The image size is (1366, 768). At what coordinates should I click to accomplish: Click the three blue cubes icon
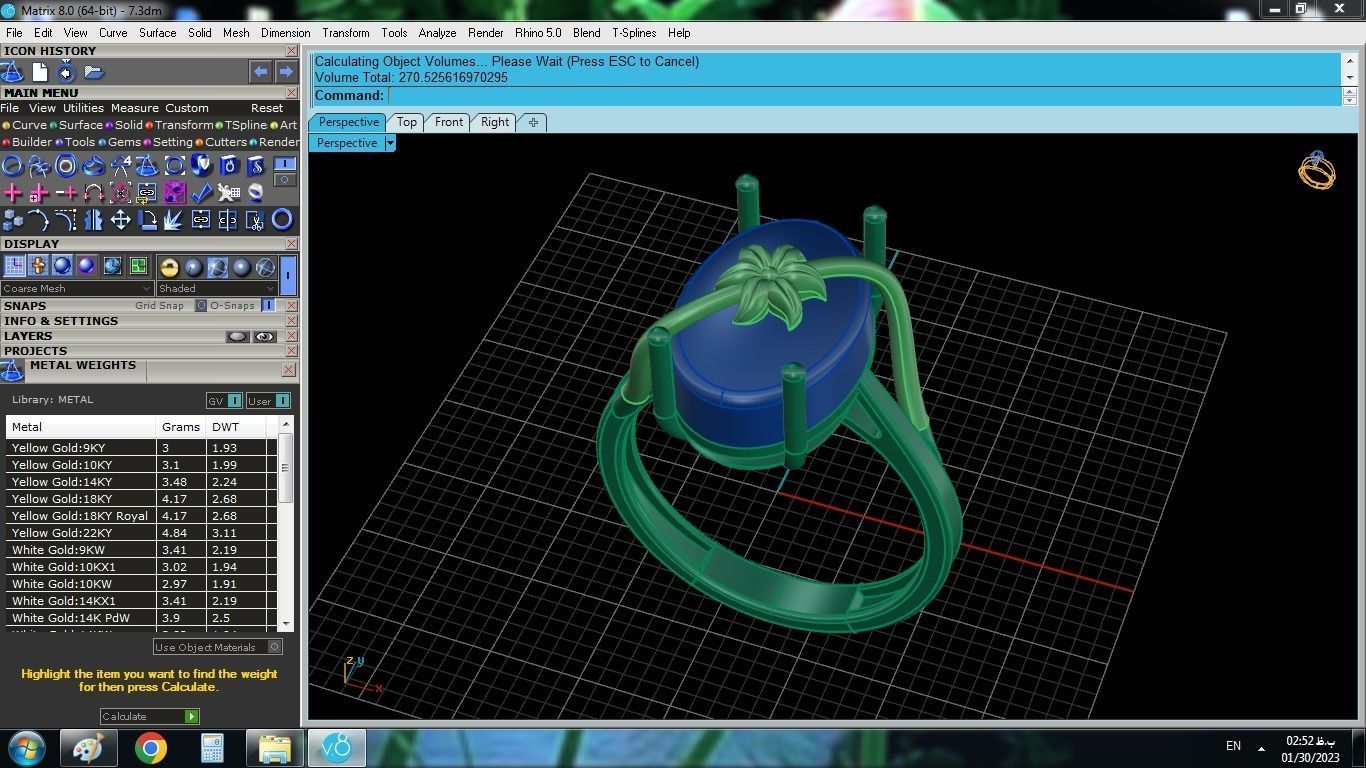(x=13, y=220)
